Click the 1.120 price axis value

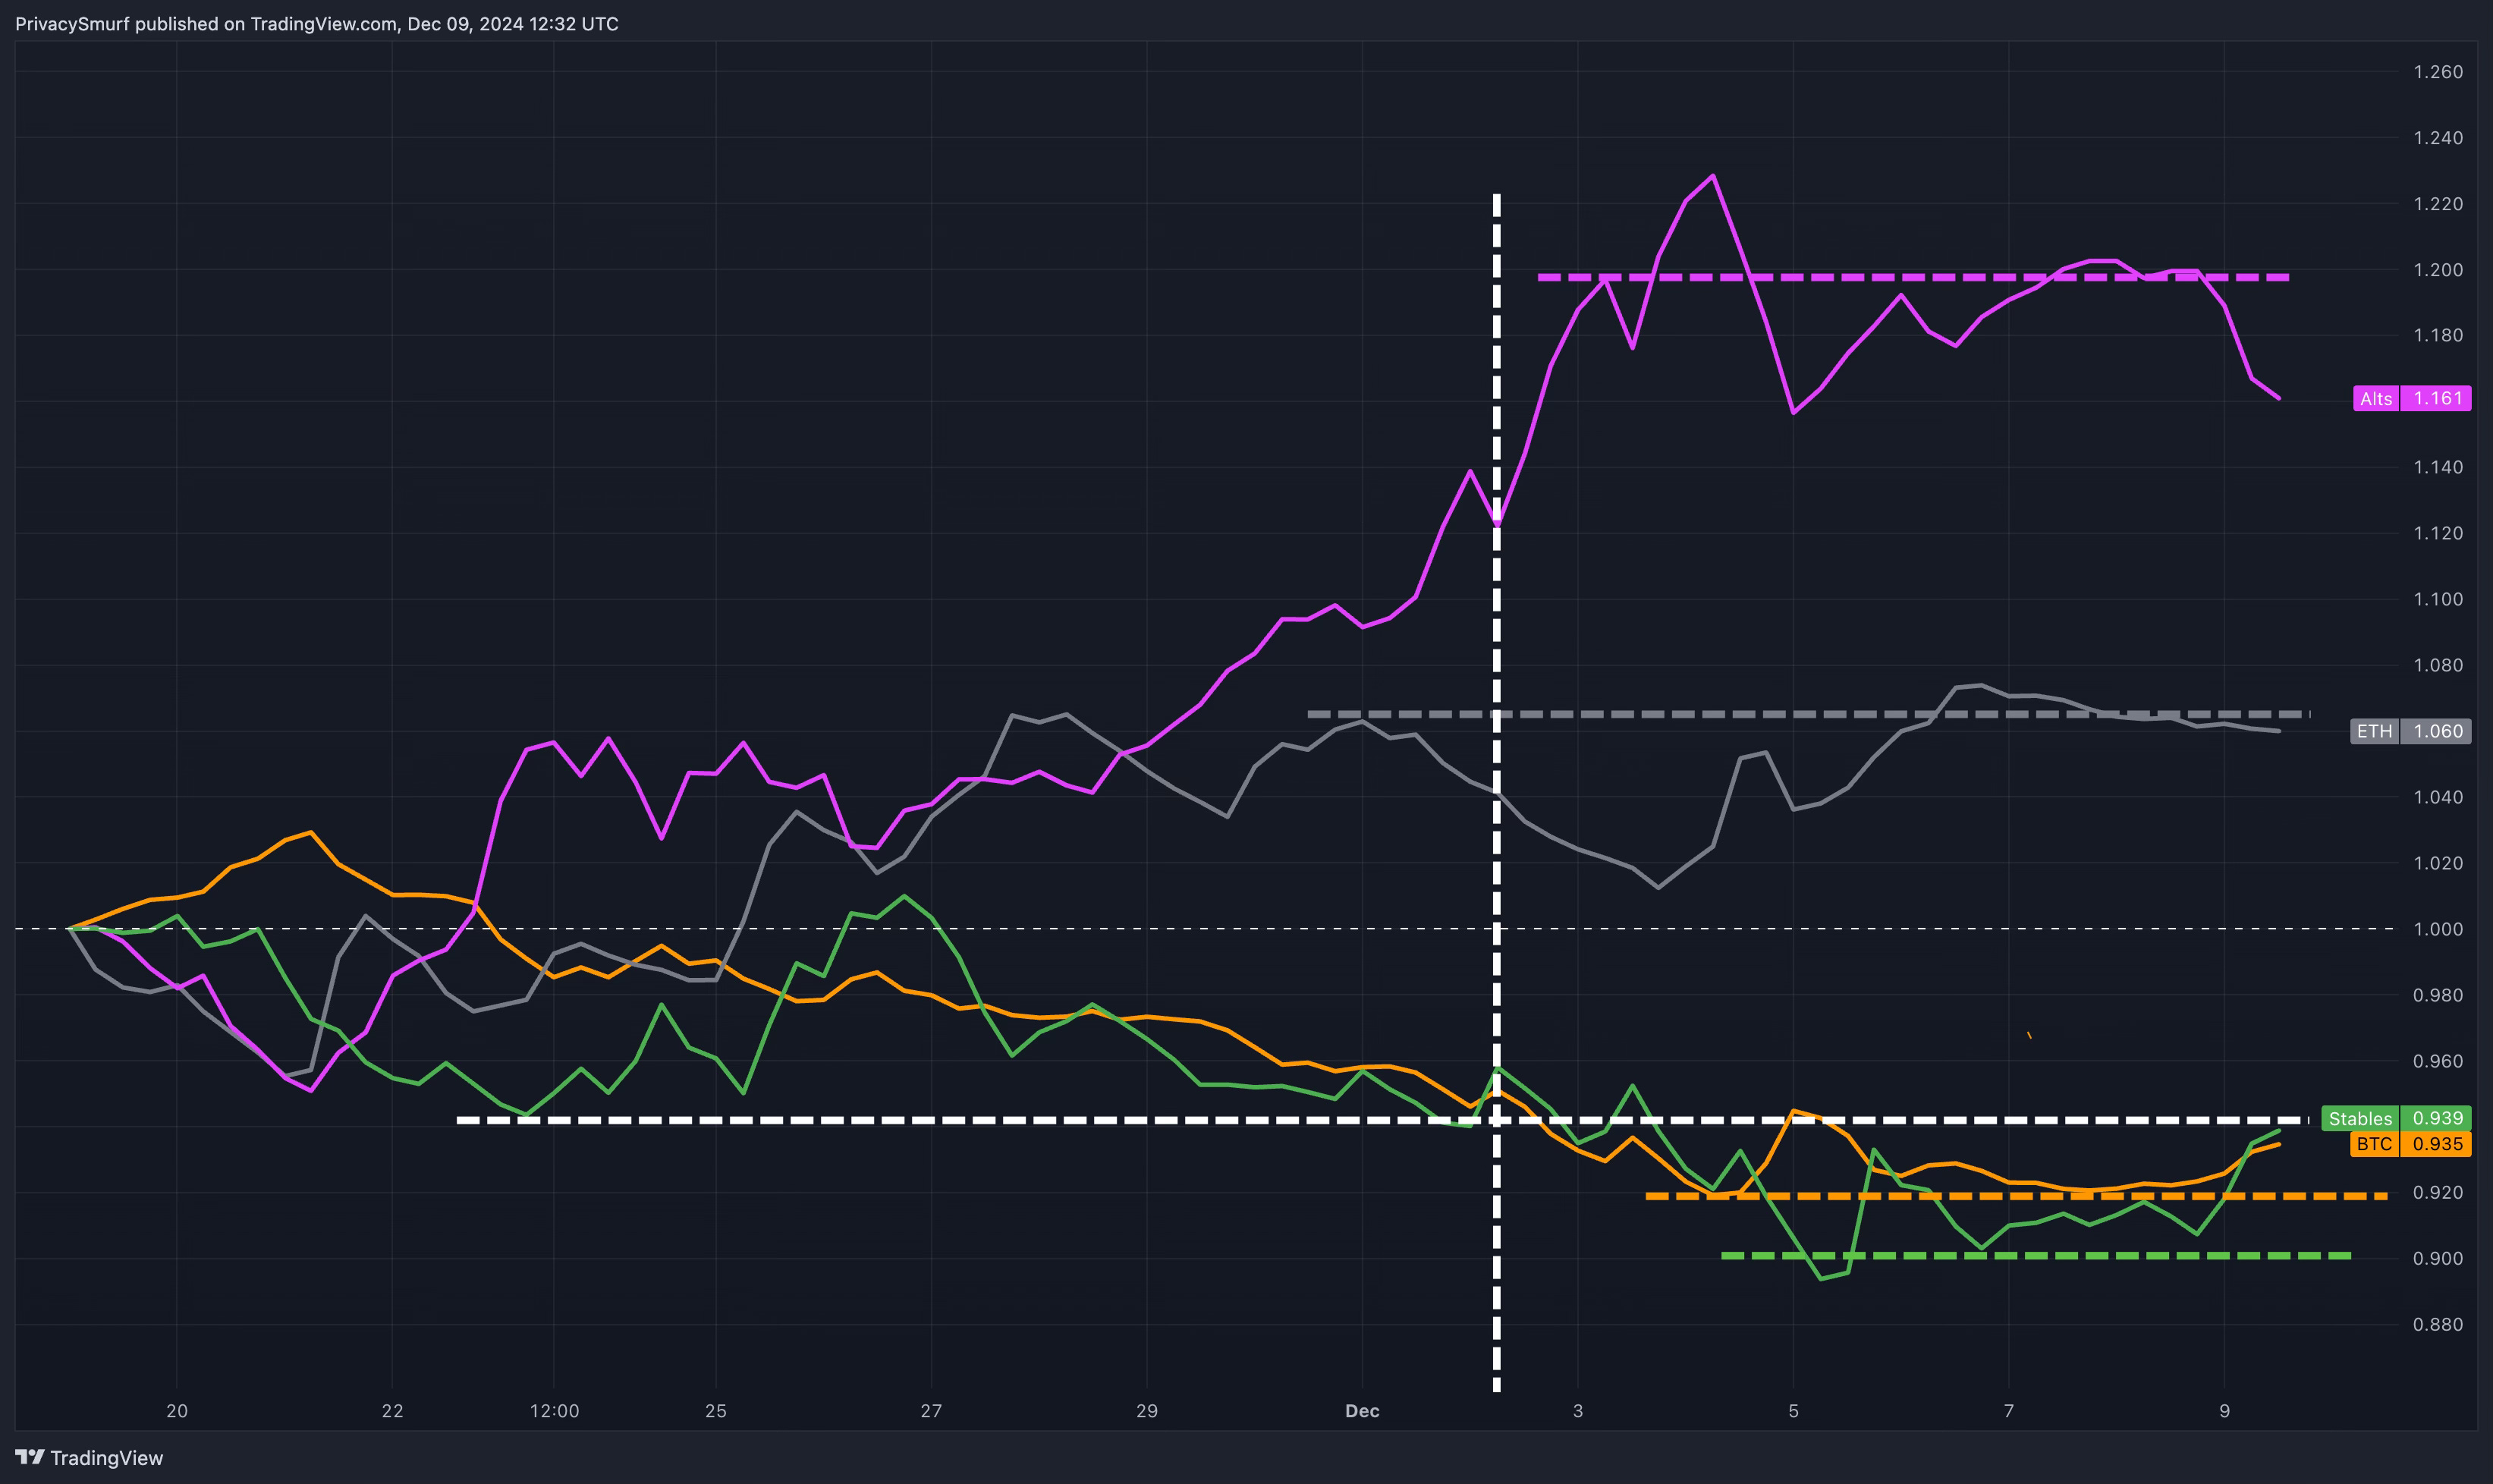click(x=2438, y=533)
